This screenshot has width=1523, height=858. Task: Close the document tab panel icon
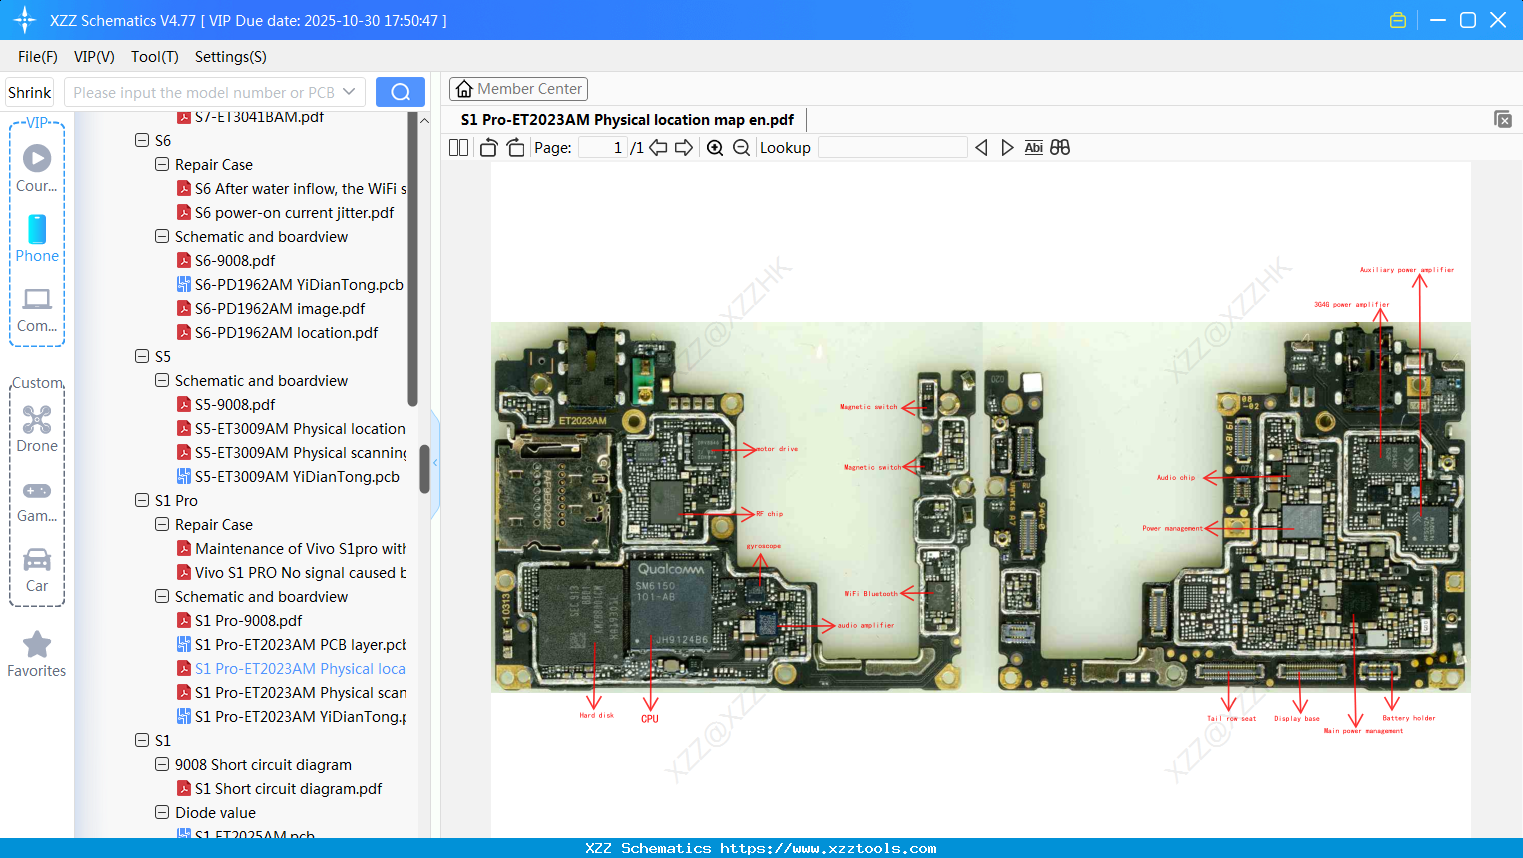click(1503, 119)
